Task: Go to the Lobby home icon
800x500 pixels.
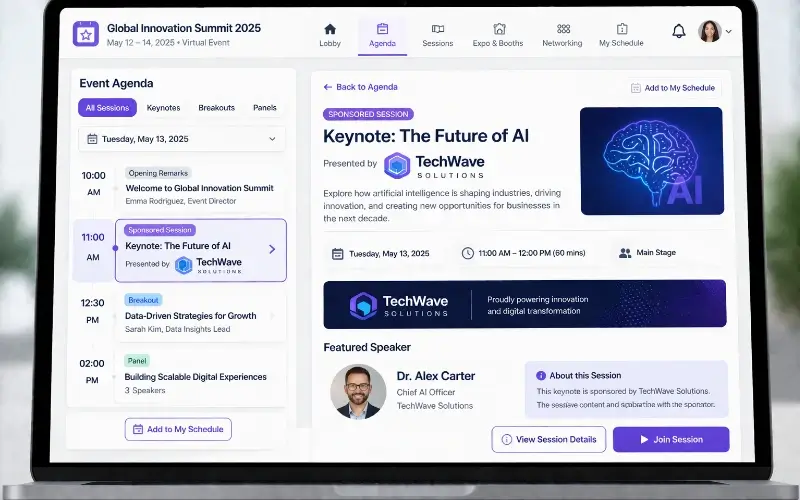Action: (330, 29)
